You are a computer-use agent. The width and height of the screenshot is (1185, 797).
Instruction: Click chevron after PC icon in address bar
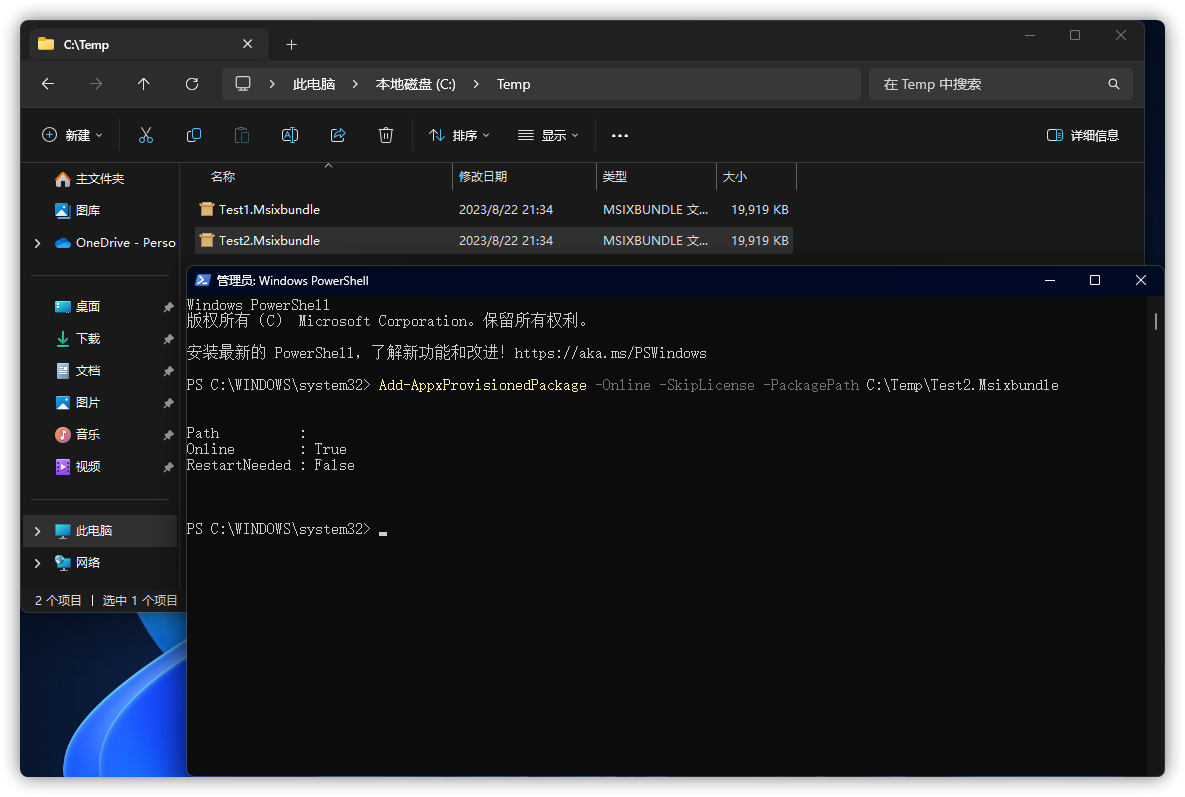point(272,84)
